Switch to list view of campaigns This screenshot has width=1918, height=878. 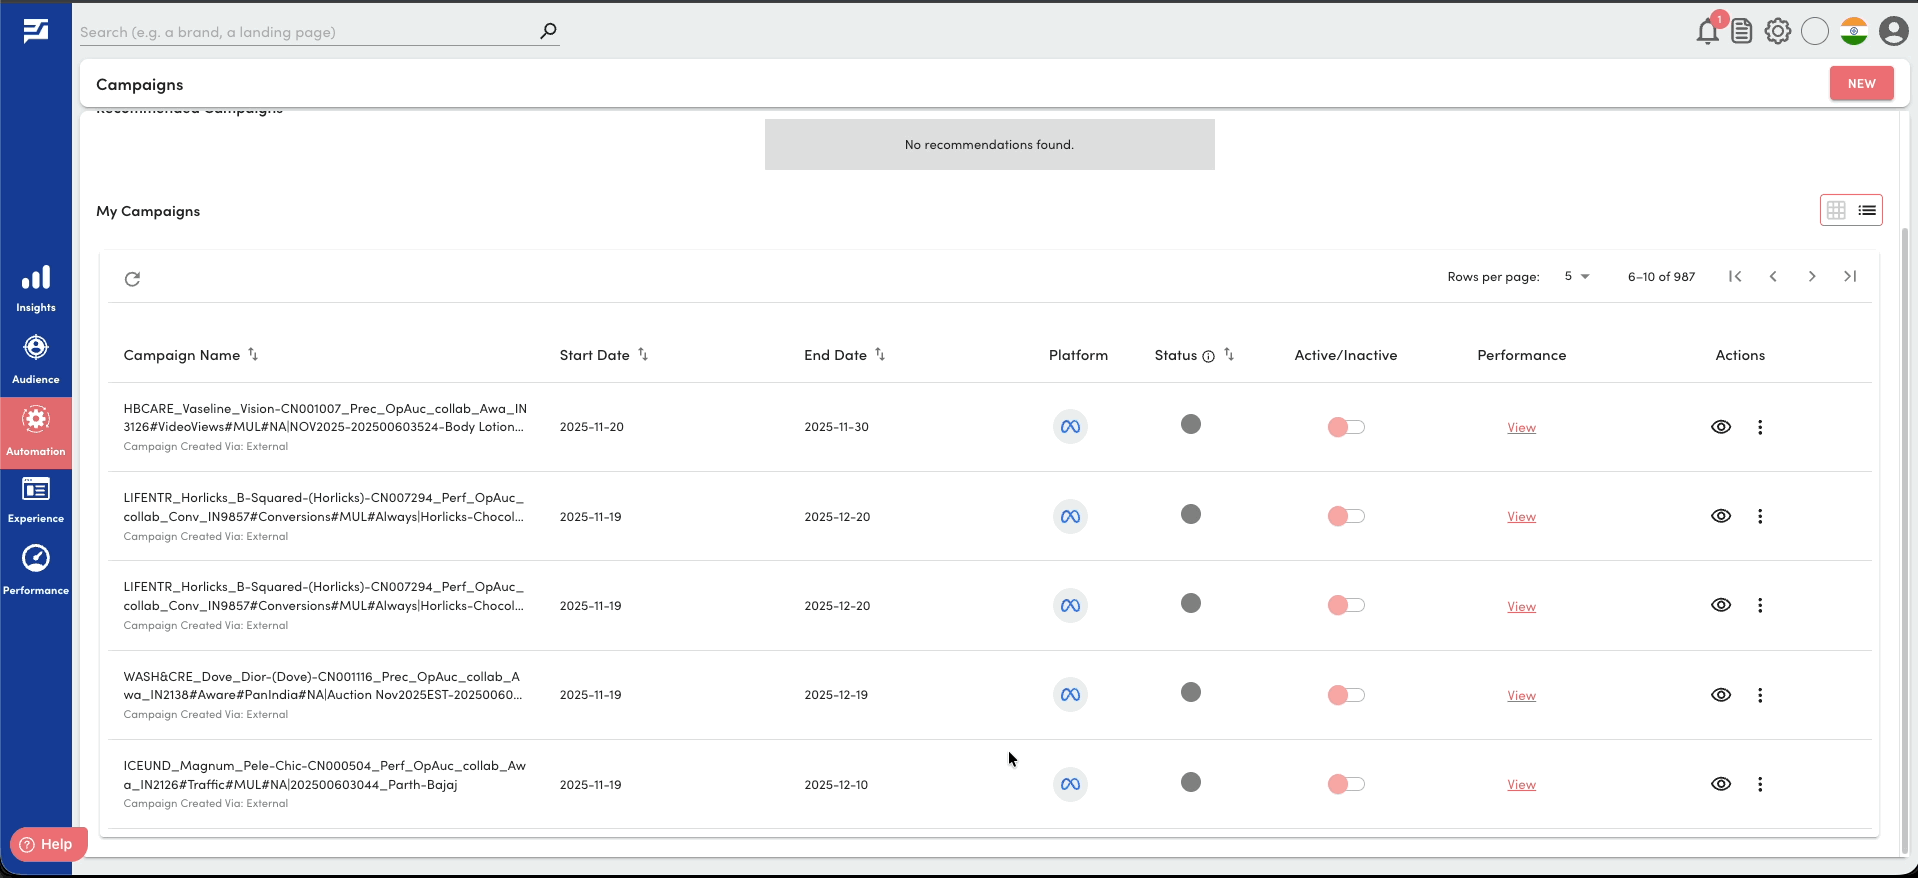[1867, 210]
